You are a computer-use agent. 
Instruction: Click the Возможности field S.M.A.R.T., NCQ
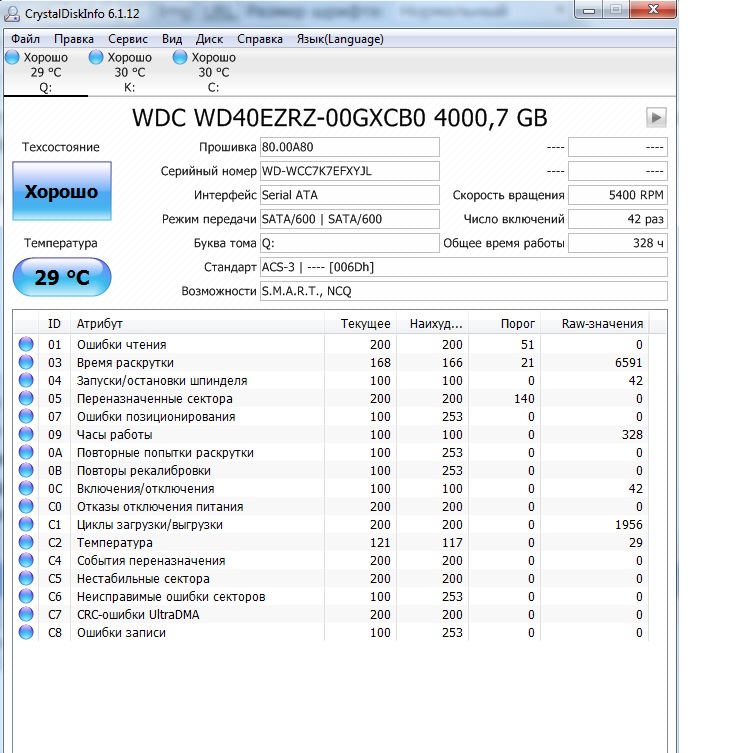click(463, 291)
